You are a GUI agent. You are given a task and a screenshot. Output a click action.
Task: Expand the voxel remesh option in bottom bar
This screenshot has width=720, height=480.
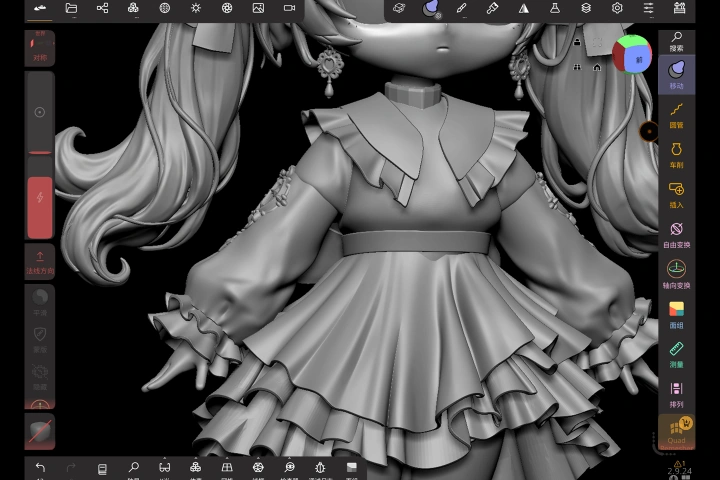click(x=196, y=468)
